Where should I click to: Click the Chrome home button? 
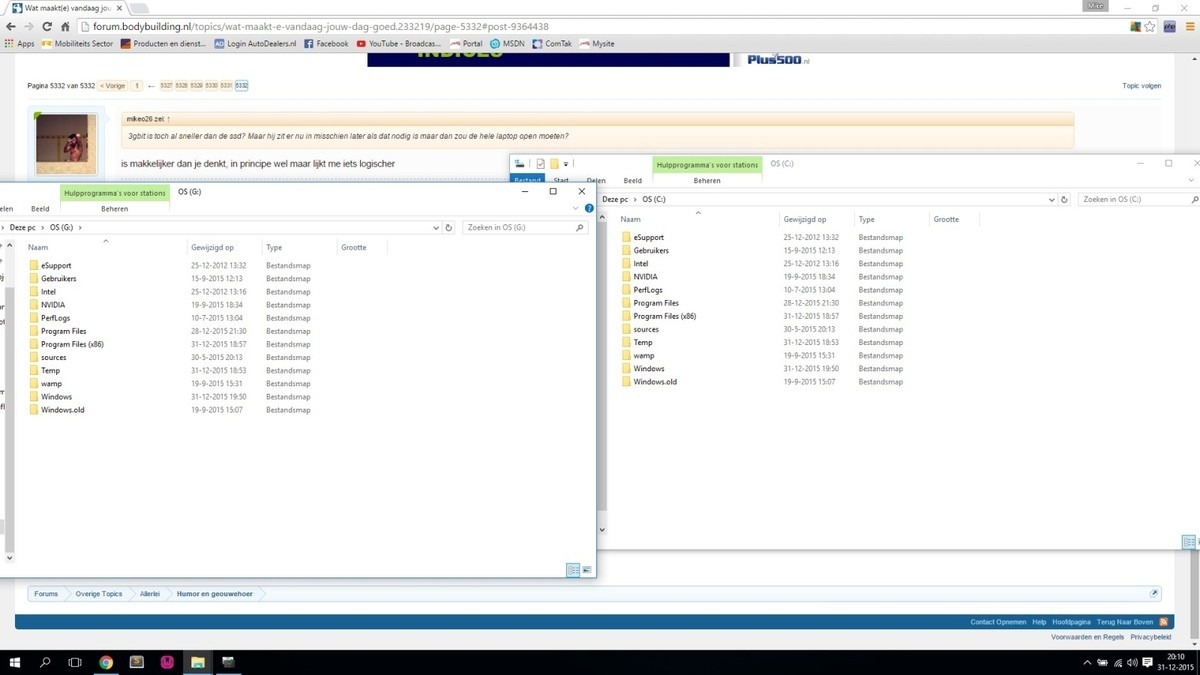click(65, 27)
